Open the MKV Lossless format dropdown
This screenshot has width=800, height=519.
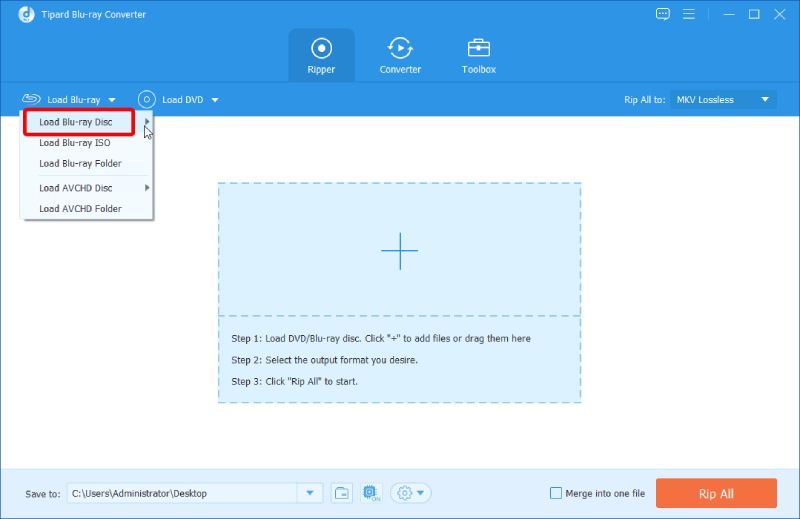(x=723, y=100)
